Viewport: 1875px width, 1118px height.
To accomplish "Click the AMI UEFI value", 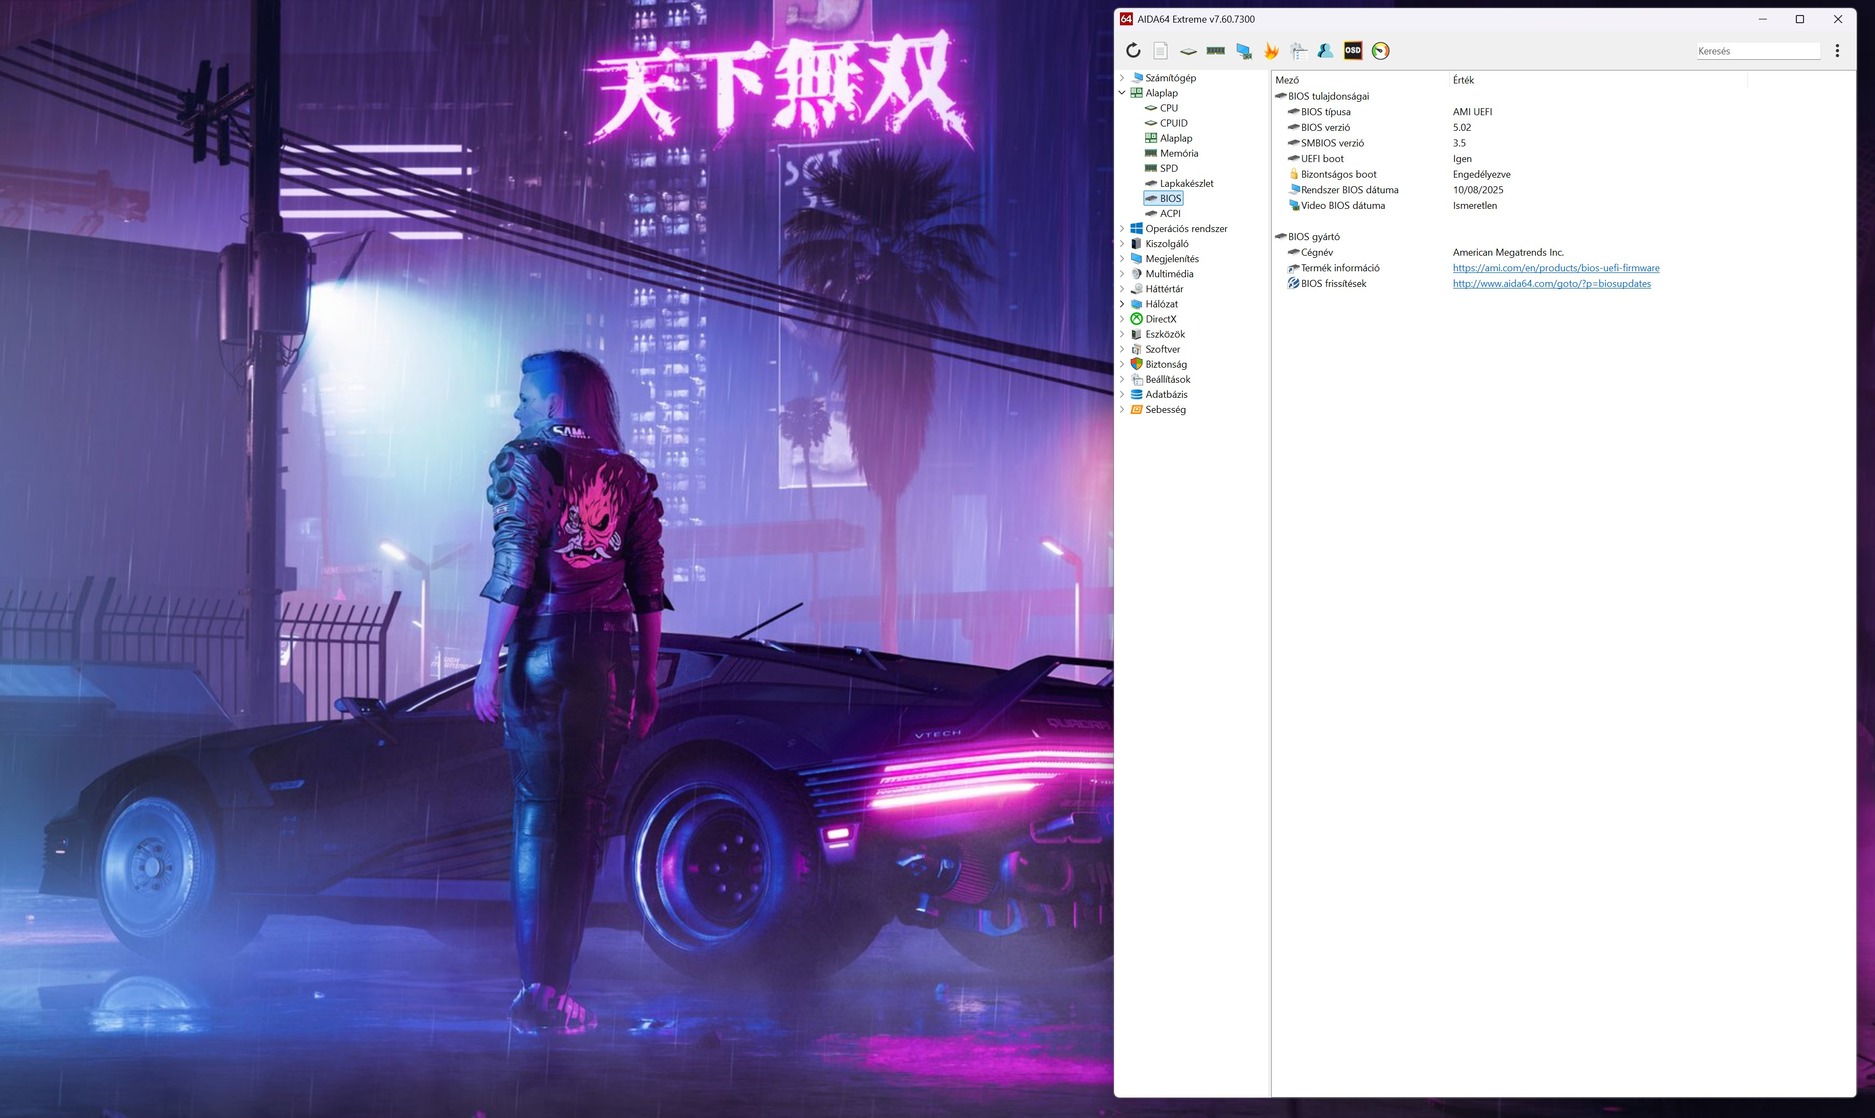I will point(1472,112).
